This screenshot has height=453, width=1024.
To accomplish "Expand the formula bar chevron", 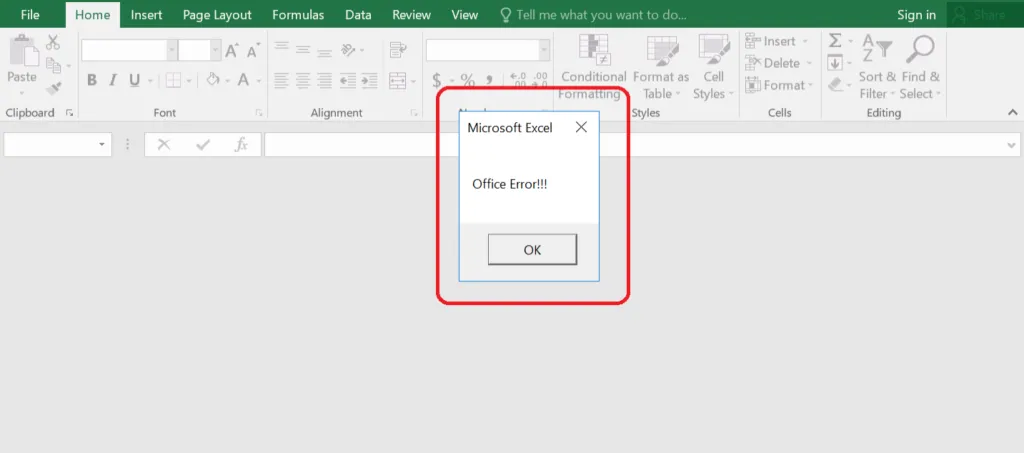I will click(x=1012, y=145).
